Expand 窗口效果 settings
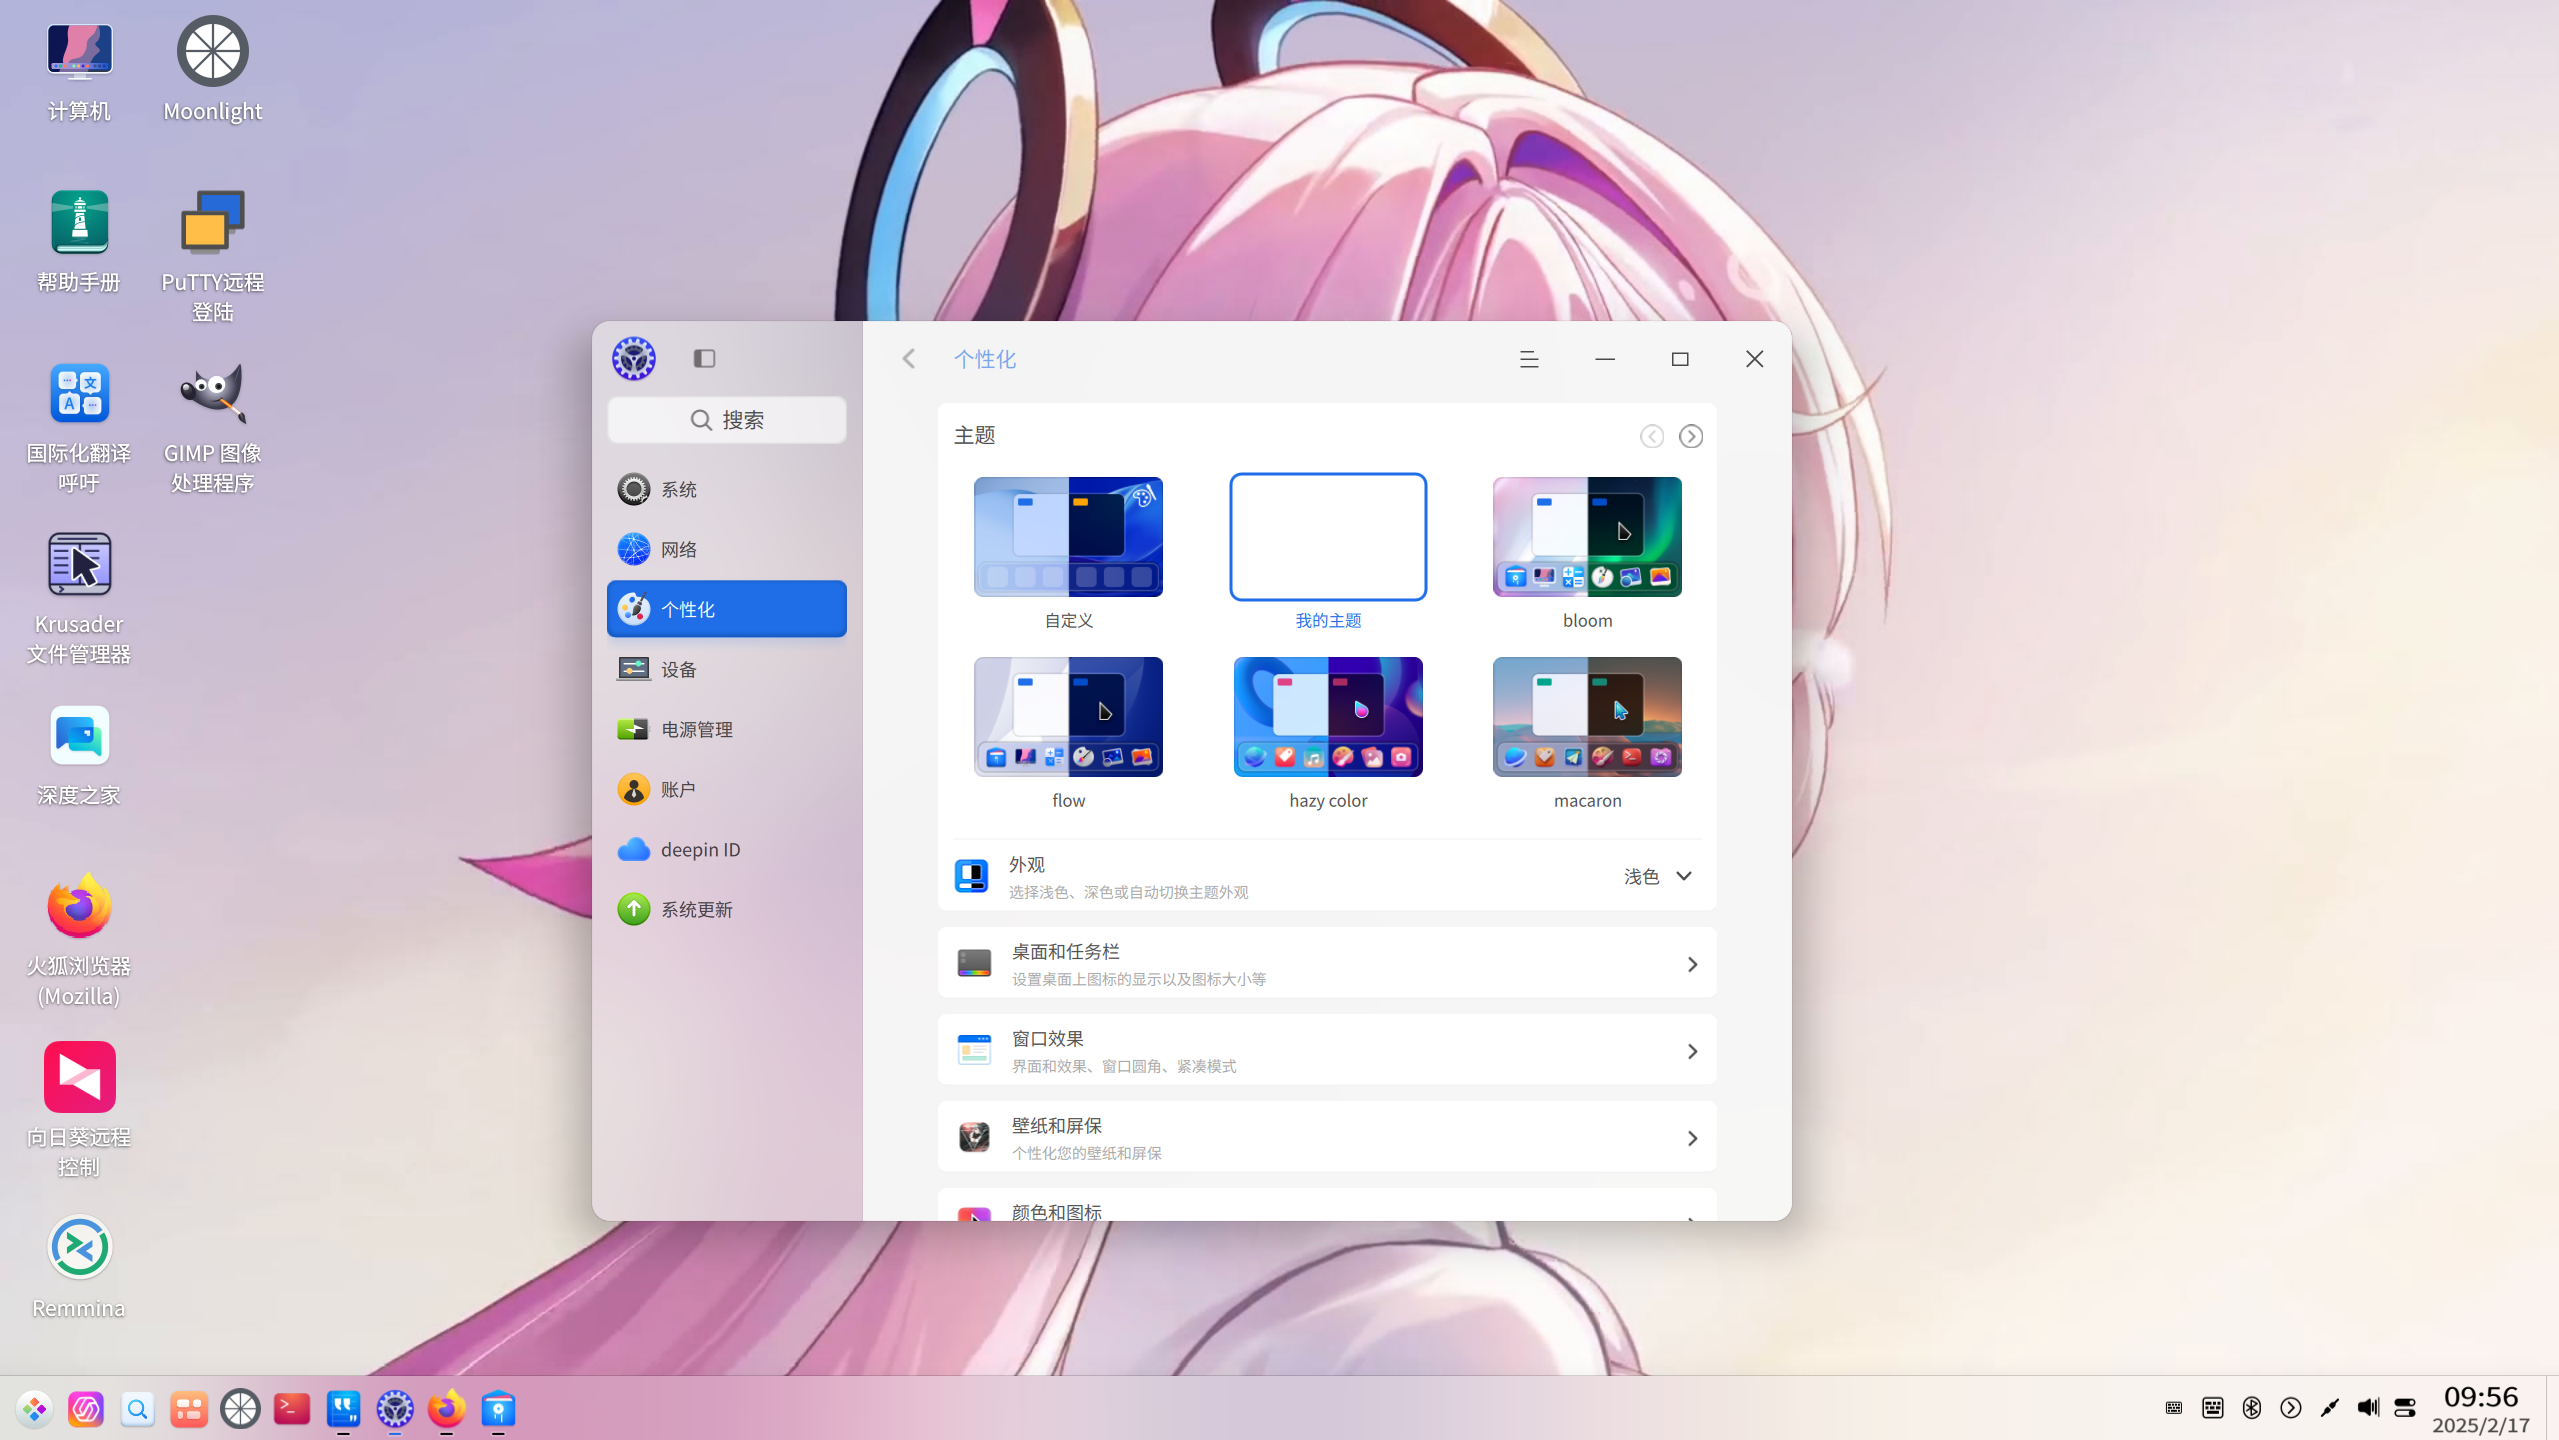 point(1327,1051)
